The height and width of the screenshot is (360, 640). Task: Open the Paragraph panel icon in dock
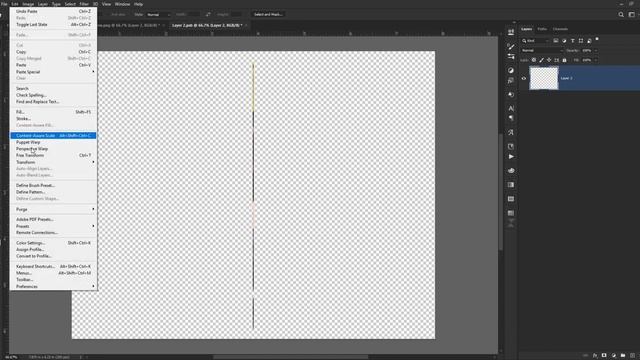(511, 118)
